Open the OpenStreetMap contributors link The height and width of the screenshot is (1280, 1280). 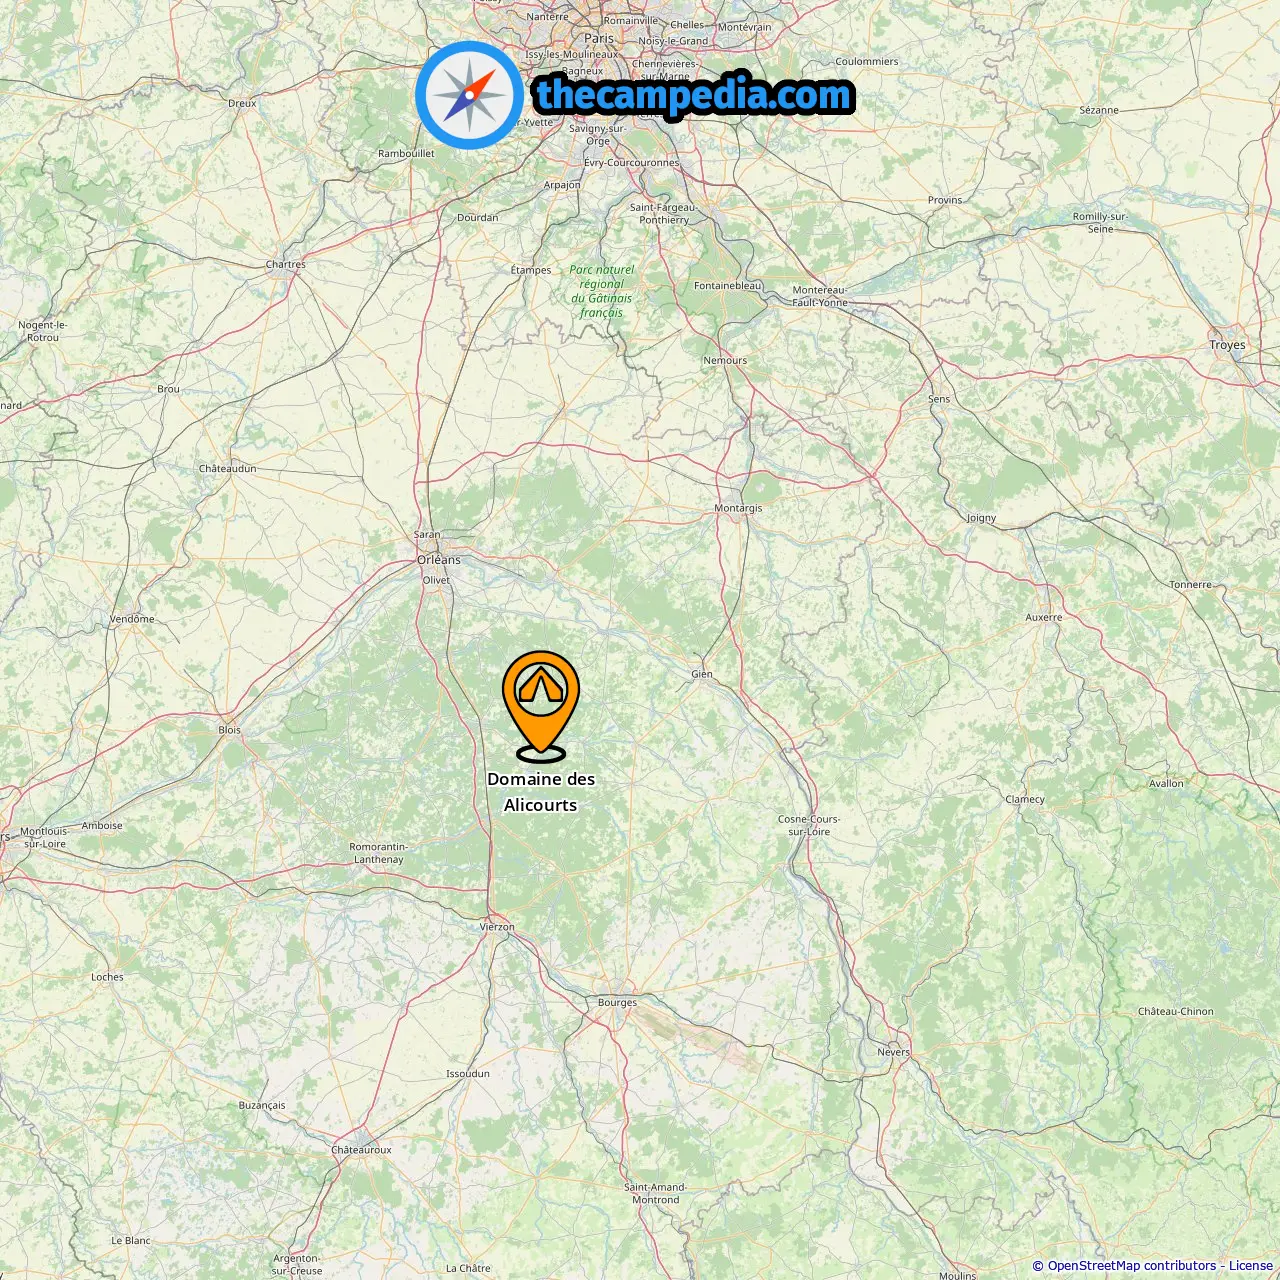tap(1132, 1266)
